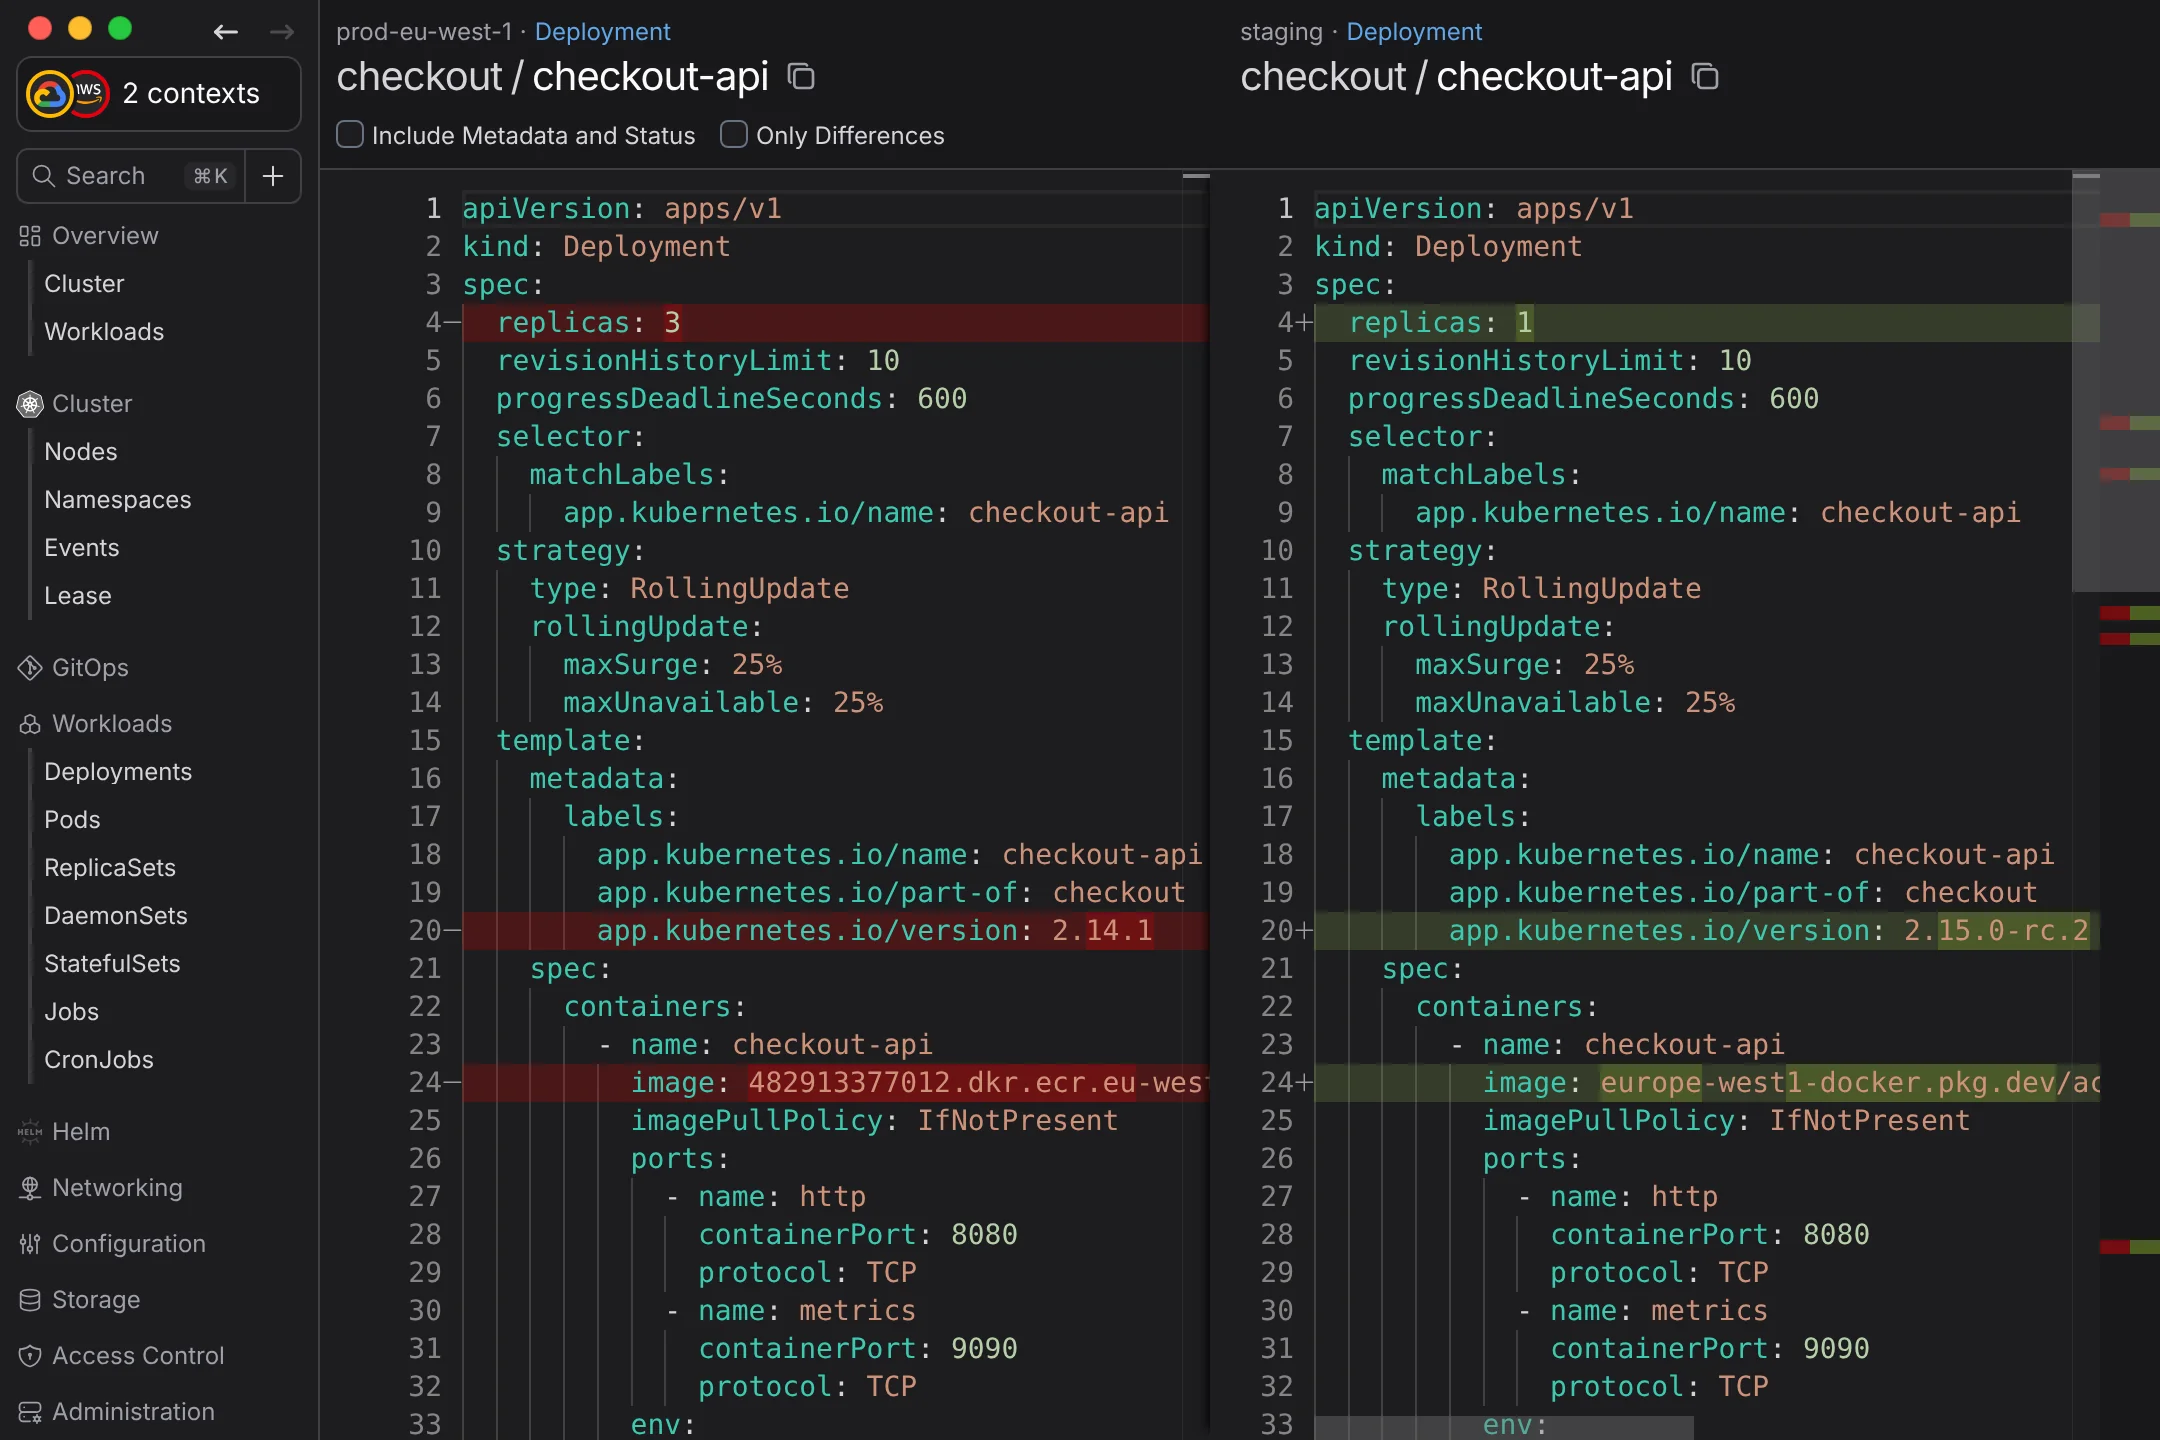Image resolution: width=2160 pixels, height=1440 pixels.
Task: Click the Access Control shield icon
Action: pos(30,1356)
